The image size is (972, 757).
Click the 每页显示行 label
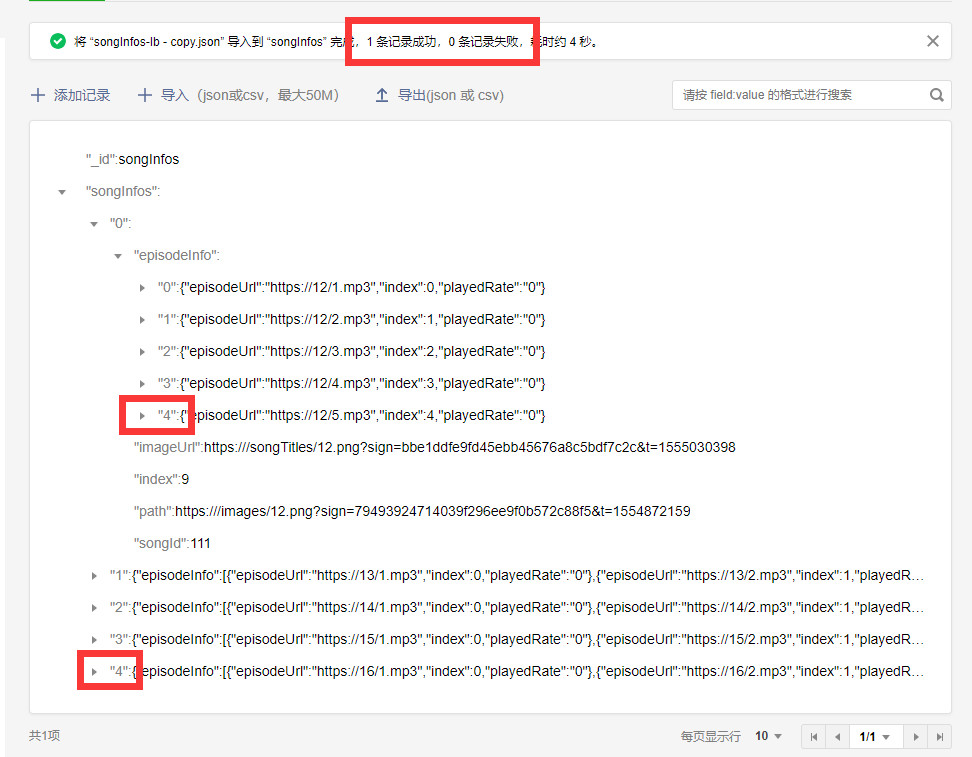point(710,737)
